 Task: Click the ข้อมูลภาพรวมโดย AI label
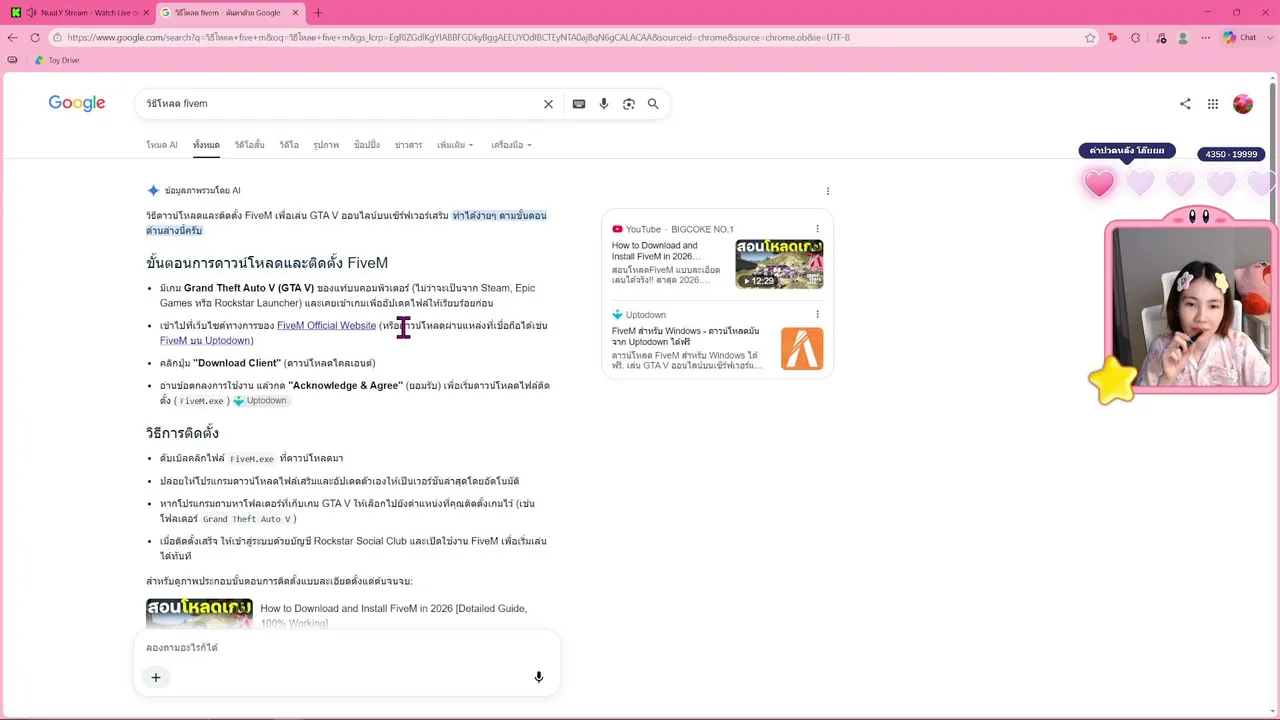tap(202, 191)
